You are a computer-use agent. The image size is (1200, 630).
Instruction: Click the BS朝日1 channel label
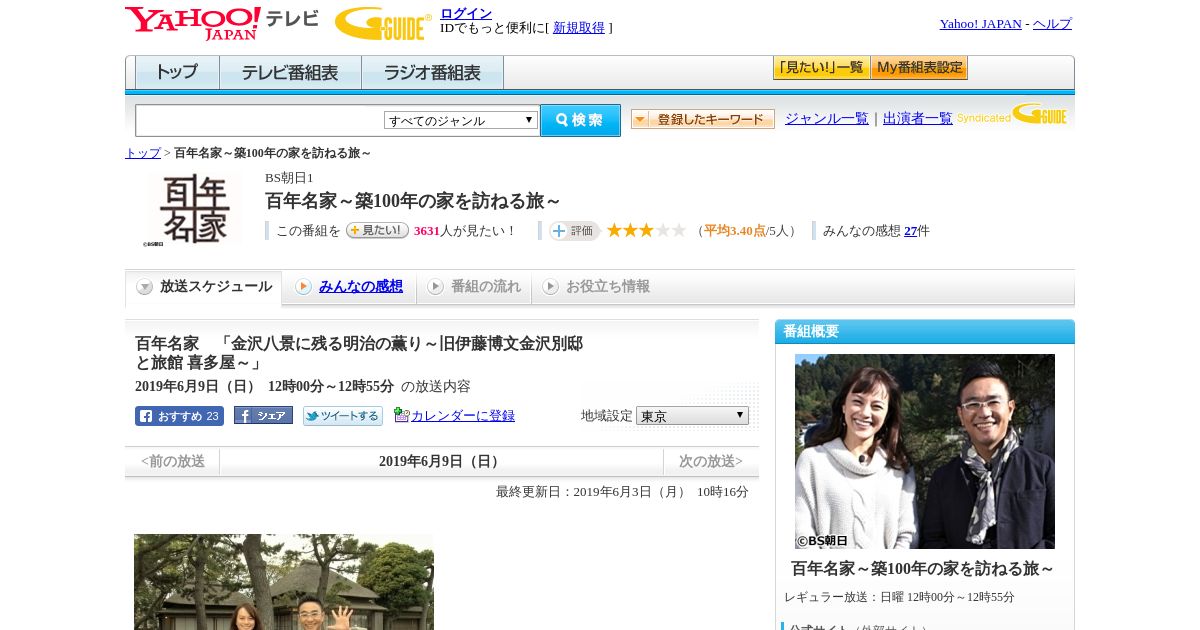coord(289,178)
